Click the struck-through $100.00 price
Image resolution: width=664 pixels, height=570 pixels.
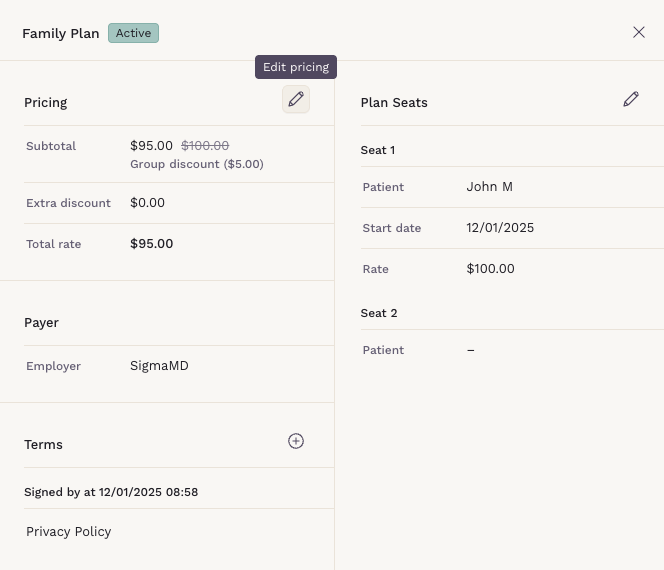[x=205, y=146]
